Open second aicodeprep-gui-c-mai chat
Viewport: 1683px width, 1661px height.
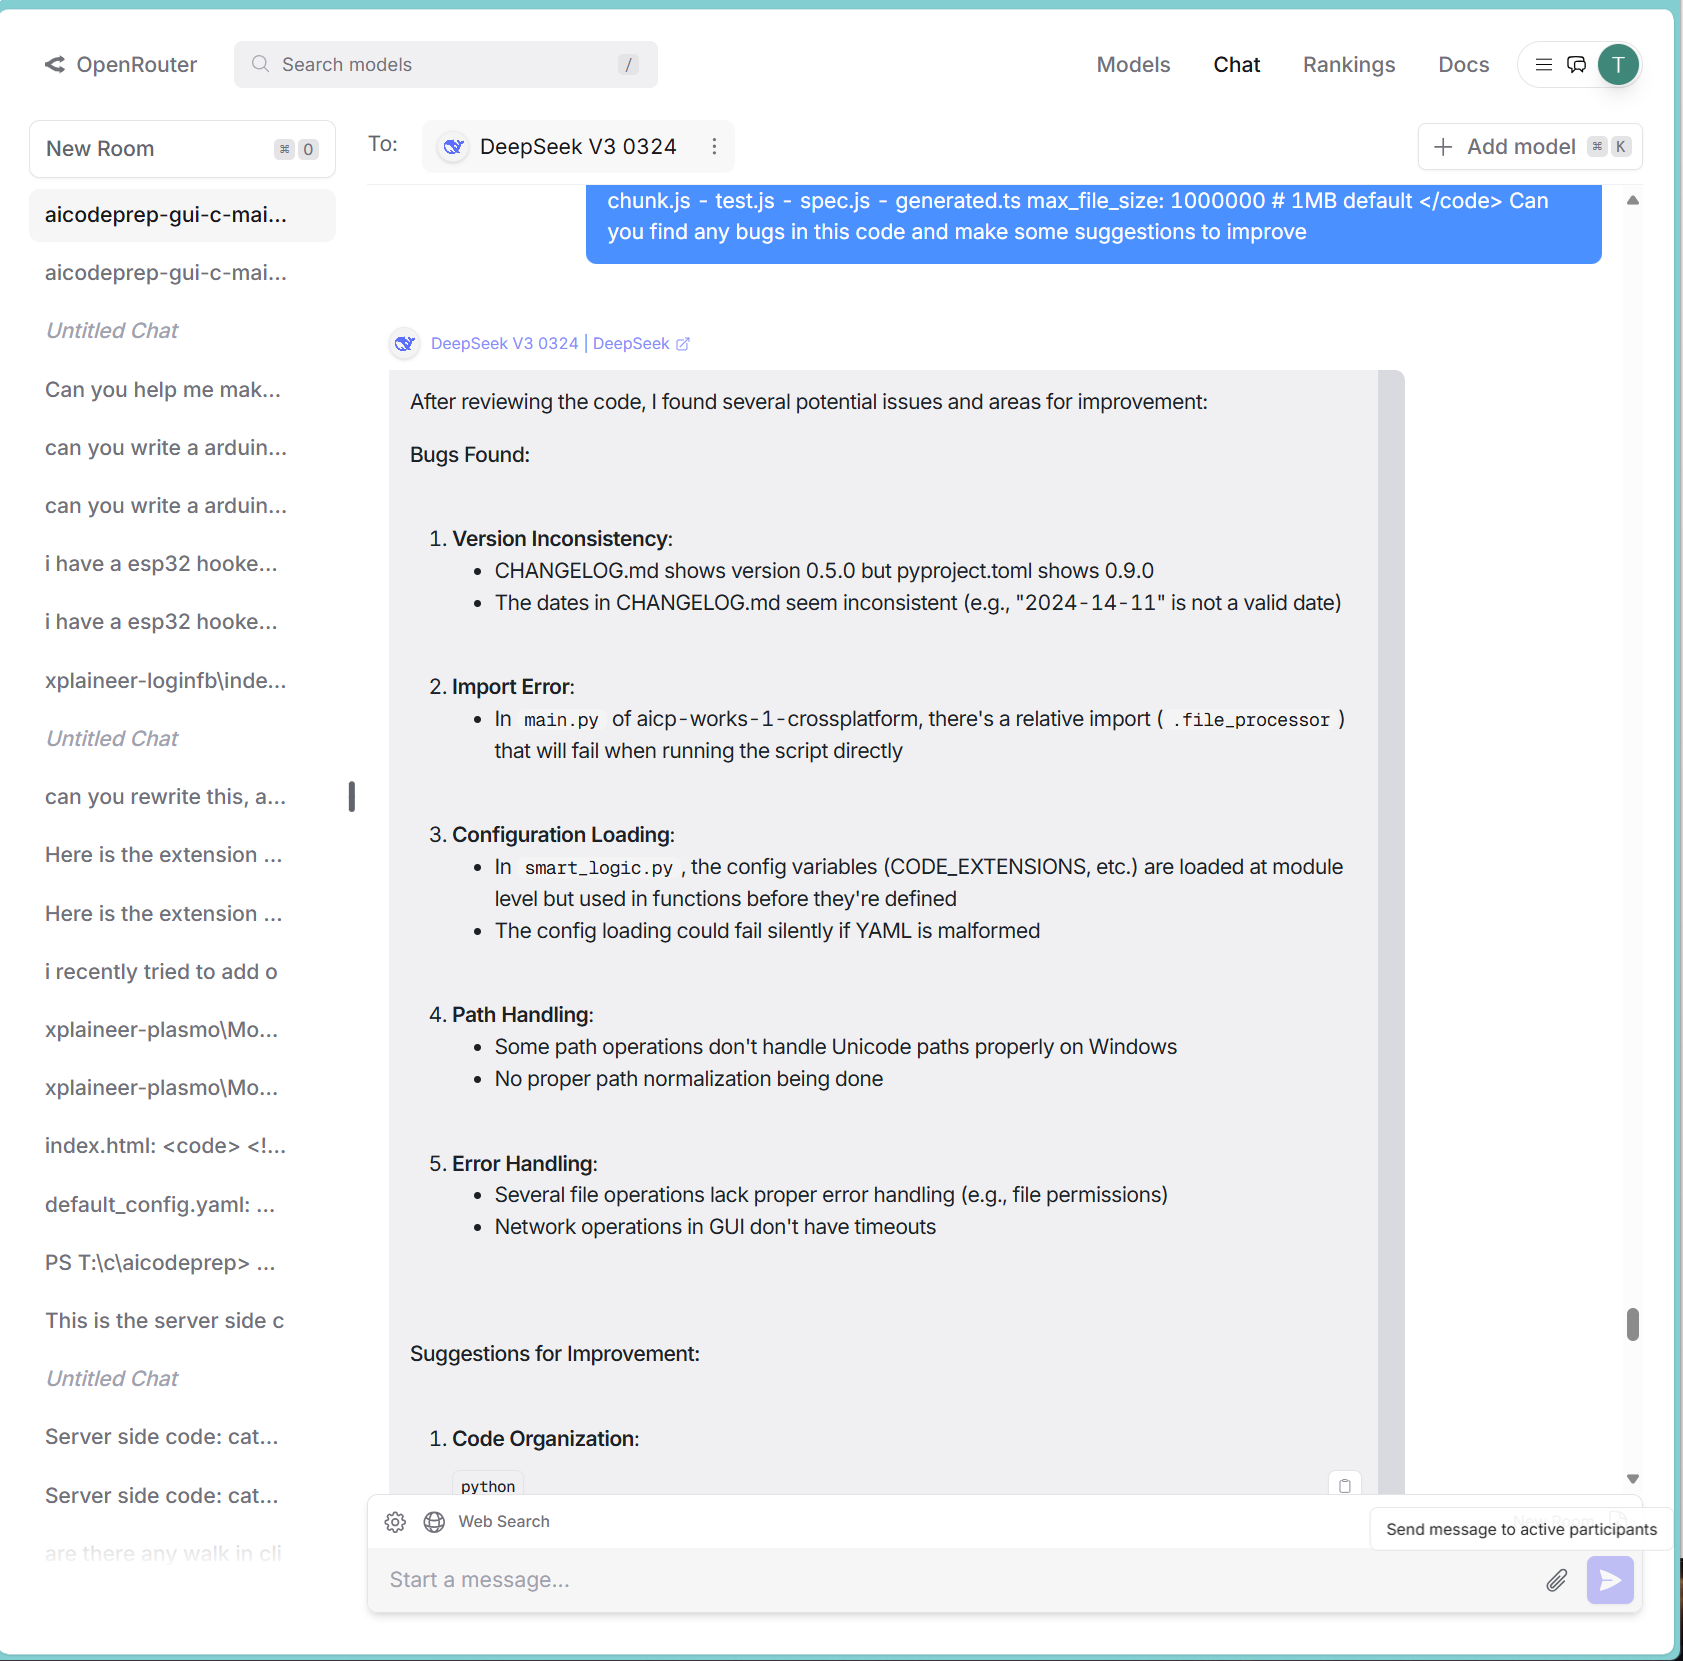click(182, 273)
